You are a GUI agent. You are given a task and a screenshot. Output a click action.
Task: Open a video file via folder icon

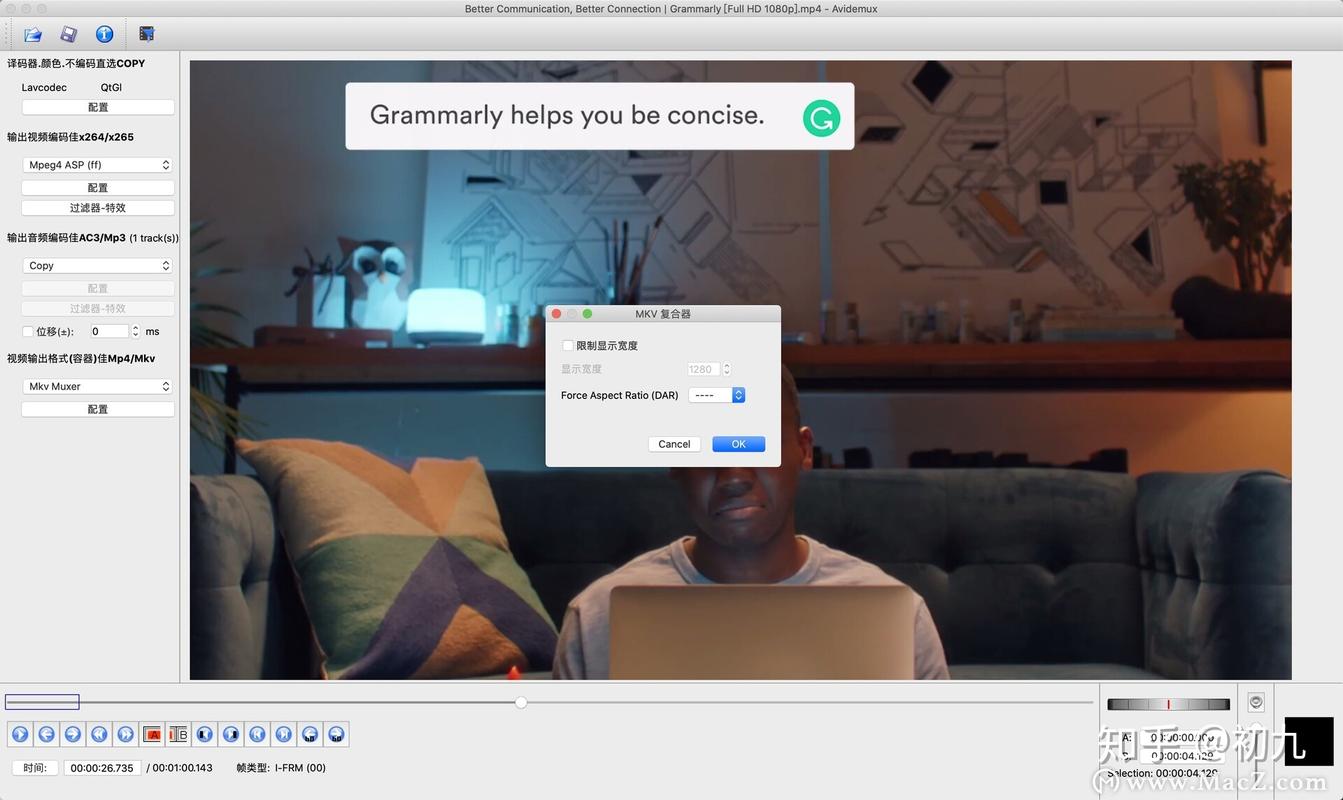pos(33,34)
